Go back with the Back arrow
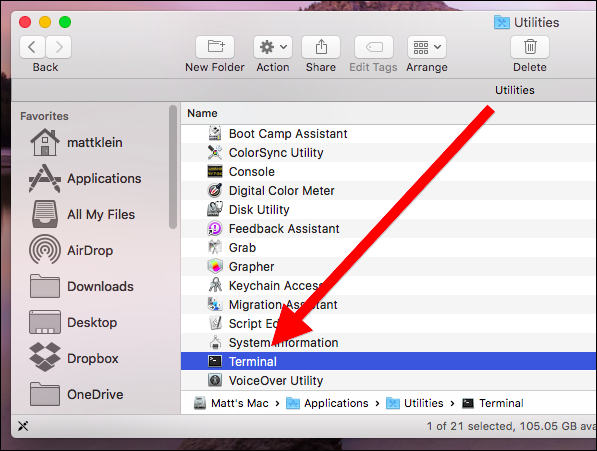Image resolution: width=597 pixels, height=451 pixels. coord(32,47)
